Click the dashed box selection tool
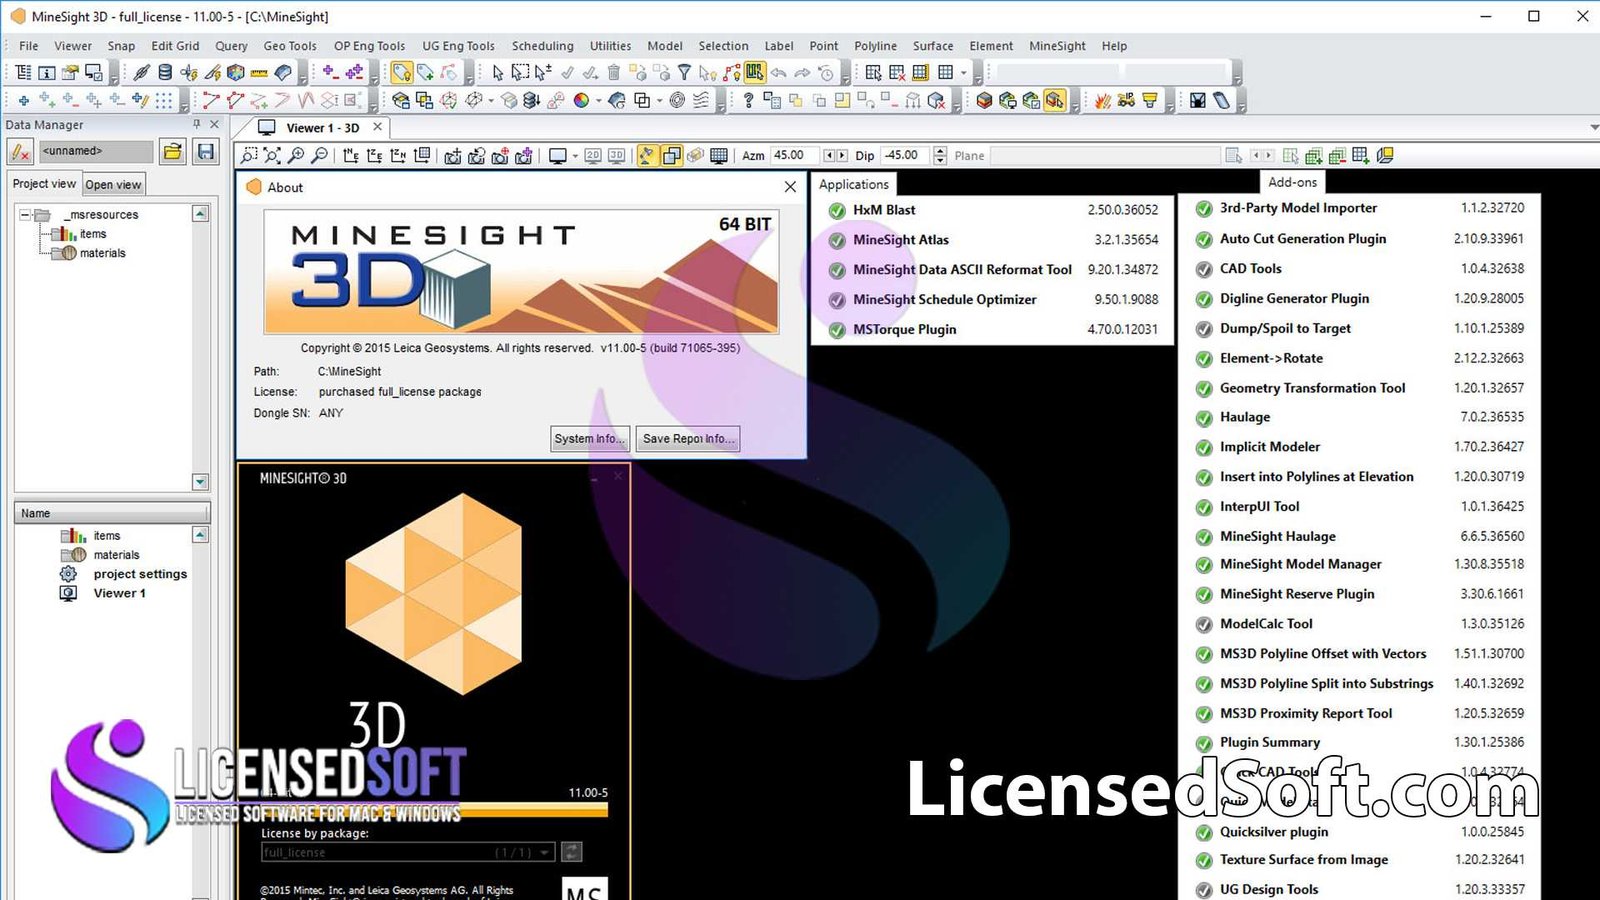The image size is (1600, 900). [520, 72]
